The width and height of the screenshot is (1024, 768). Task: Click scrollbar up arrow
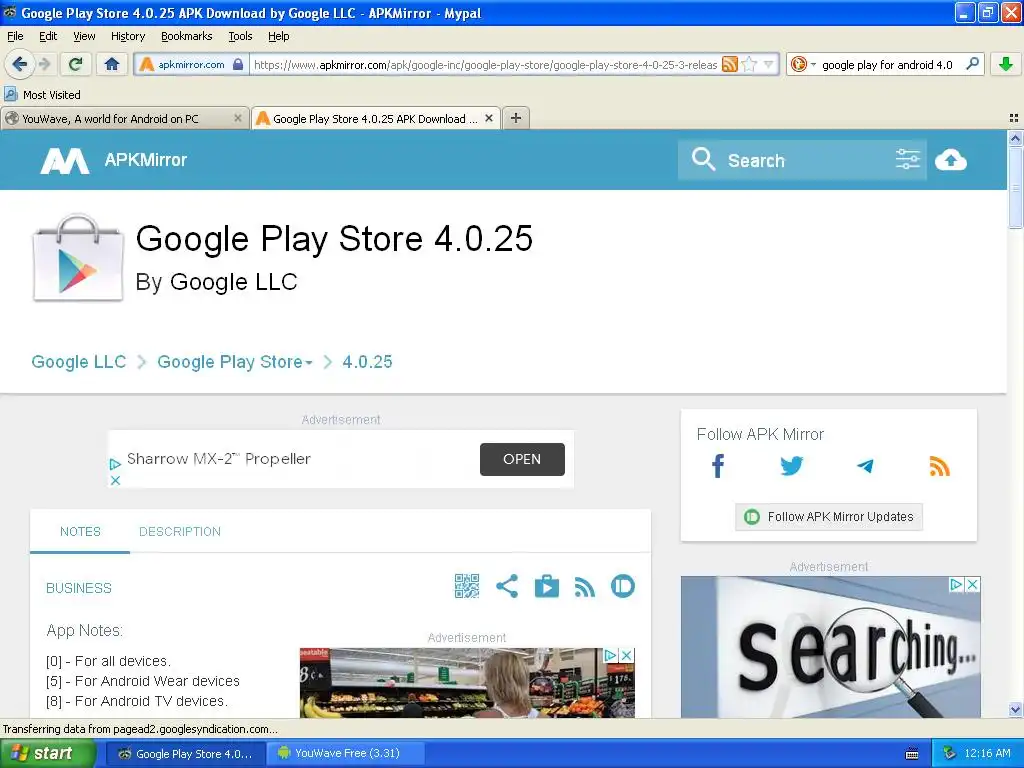click(1015, 138)
